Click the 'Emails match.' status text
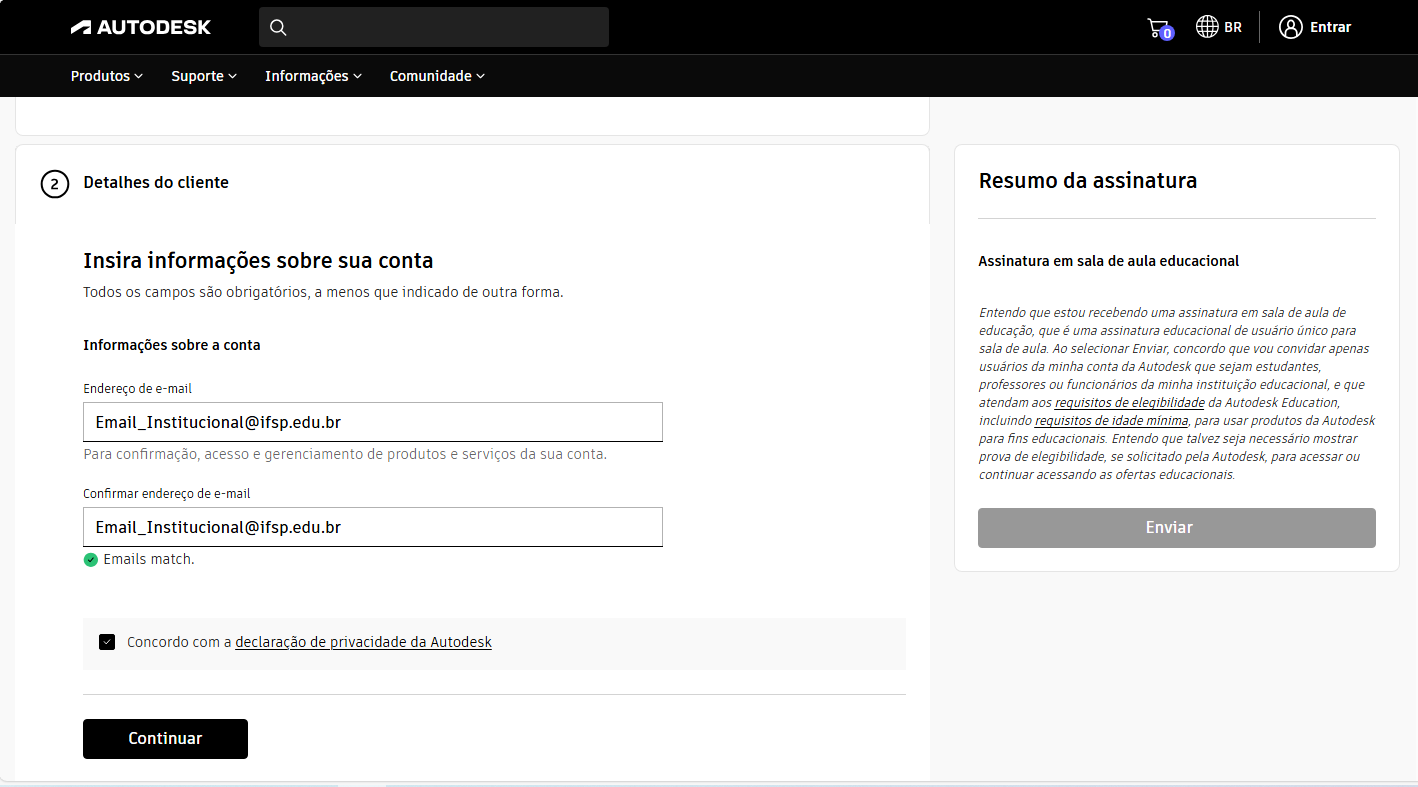Image resolution: width=1418 pixels, height=787 pixels. pyautogui.click(x=149, y=560)
